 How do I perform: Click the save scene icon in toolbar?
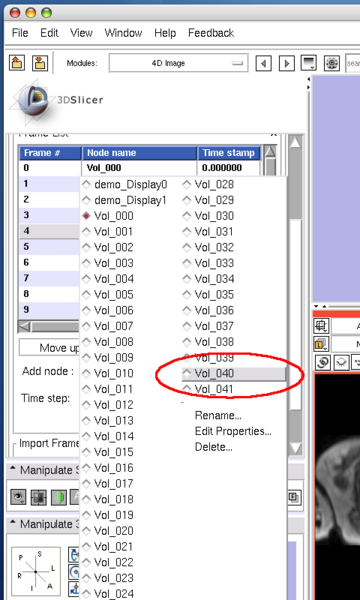[40, 62]
